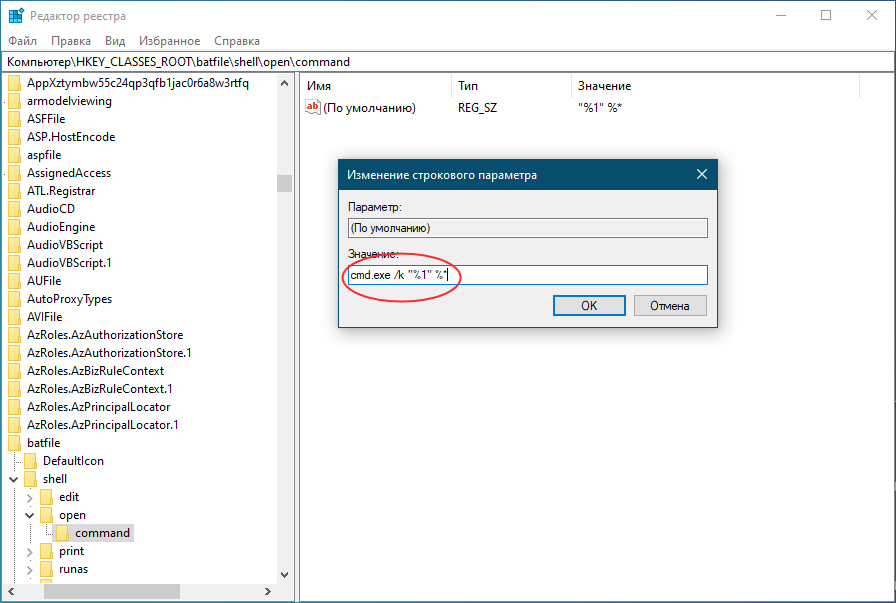Click the AVIFile folder icon
This screenshot has width=896, height=603.
click(15, 317)
